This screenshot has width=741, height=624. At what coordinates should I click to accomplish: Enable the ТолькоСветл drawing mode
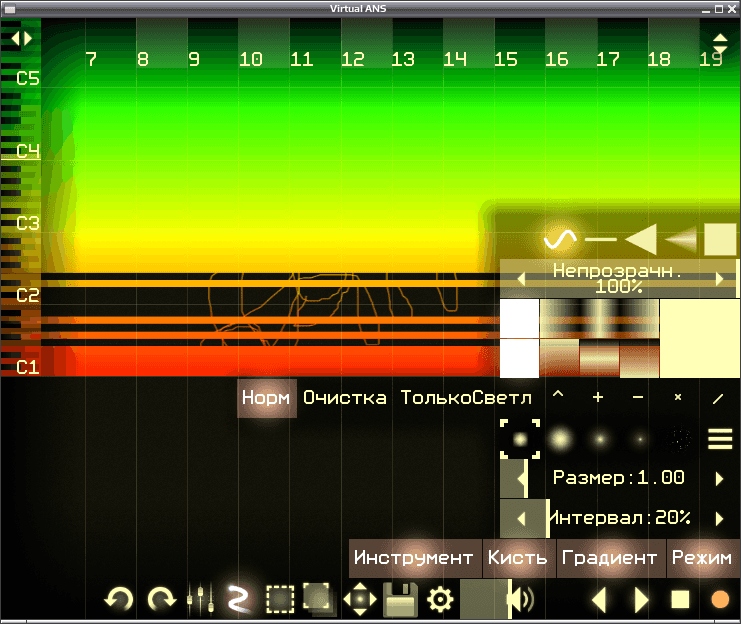pyautogui.click(x=466, y=398)
